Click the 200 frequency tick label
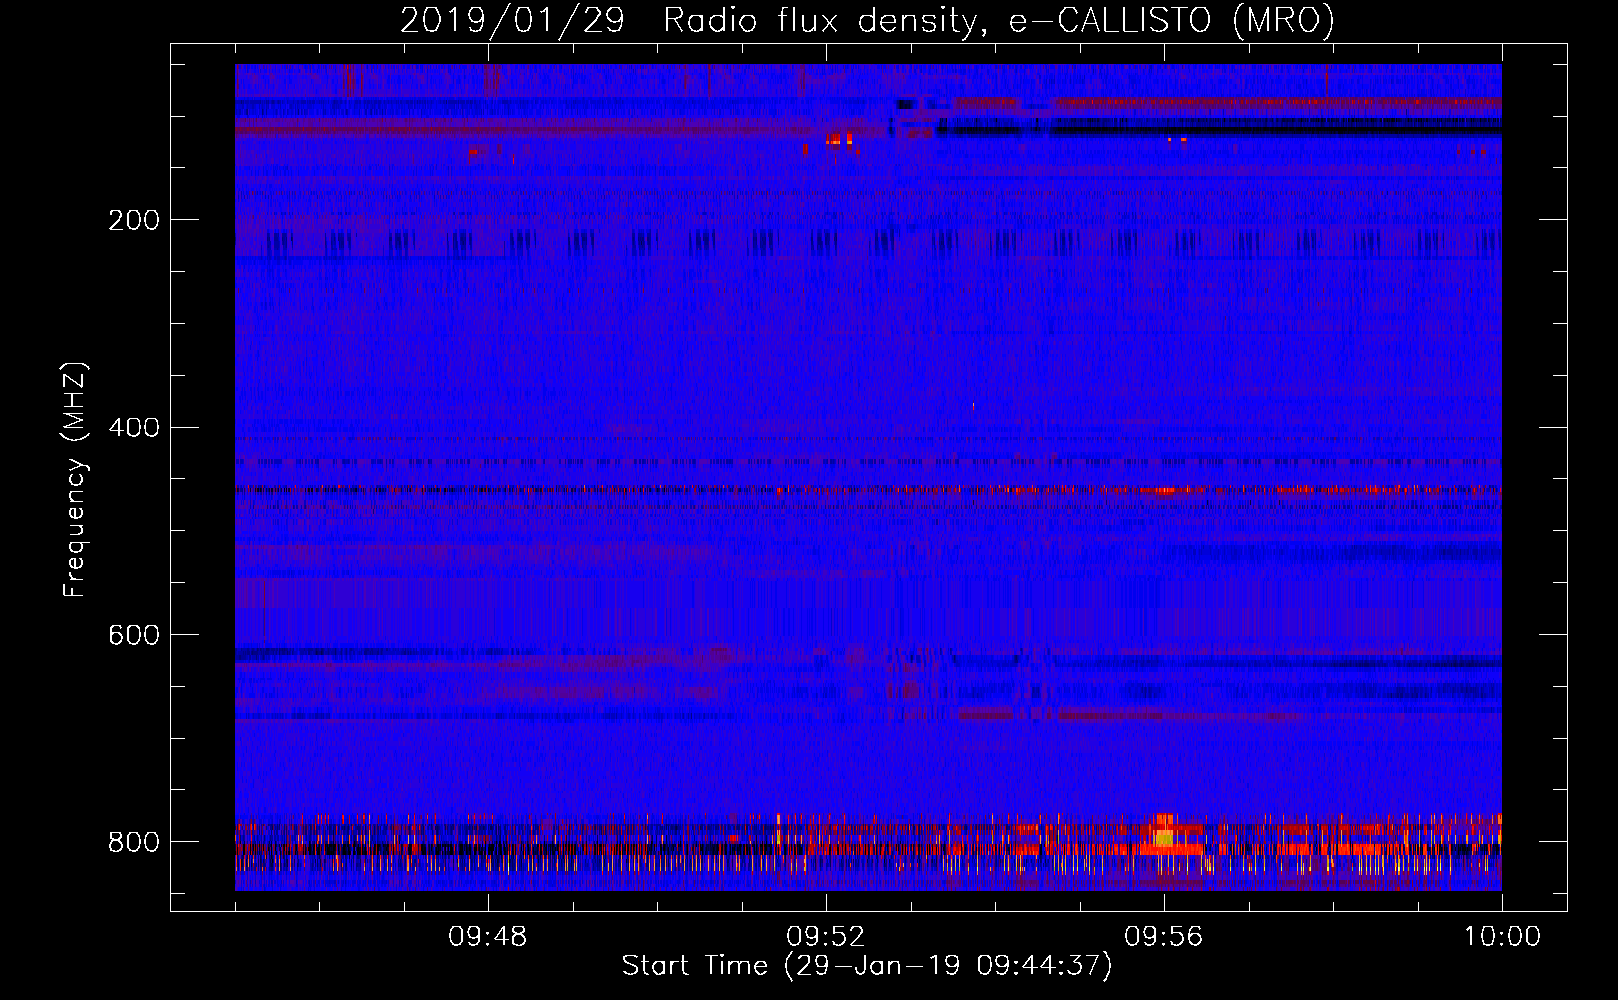The width and height of the screenshot is (1618, 1000). (134, 220)
